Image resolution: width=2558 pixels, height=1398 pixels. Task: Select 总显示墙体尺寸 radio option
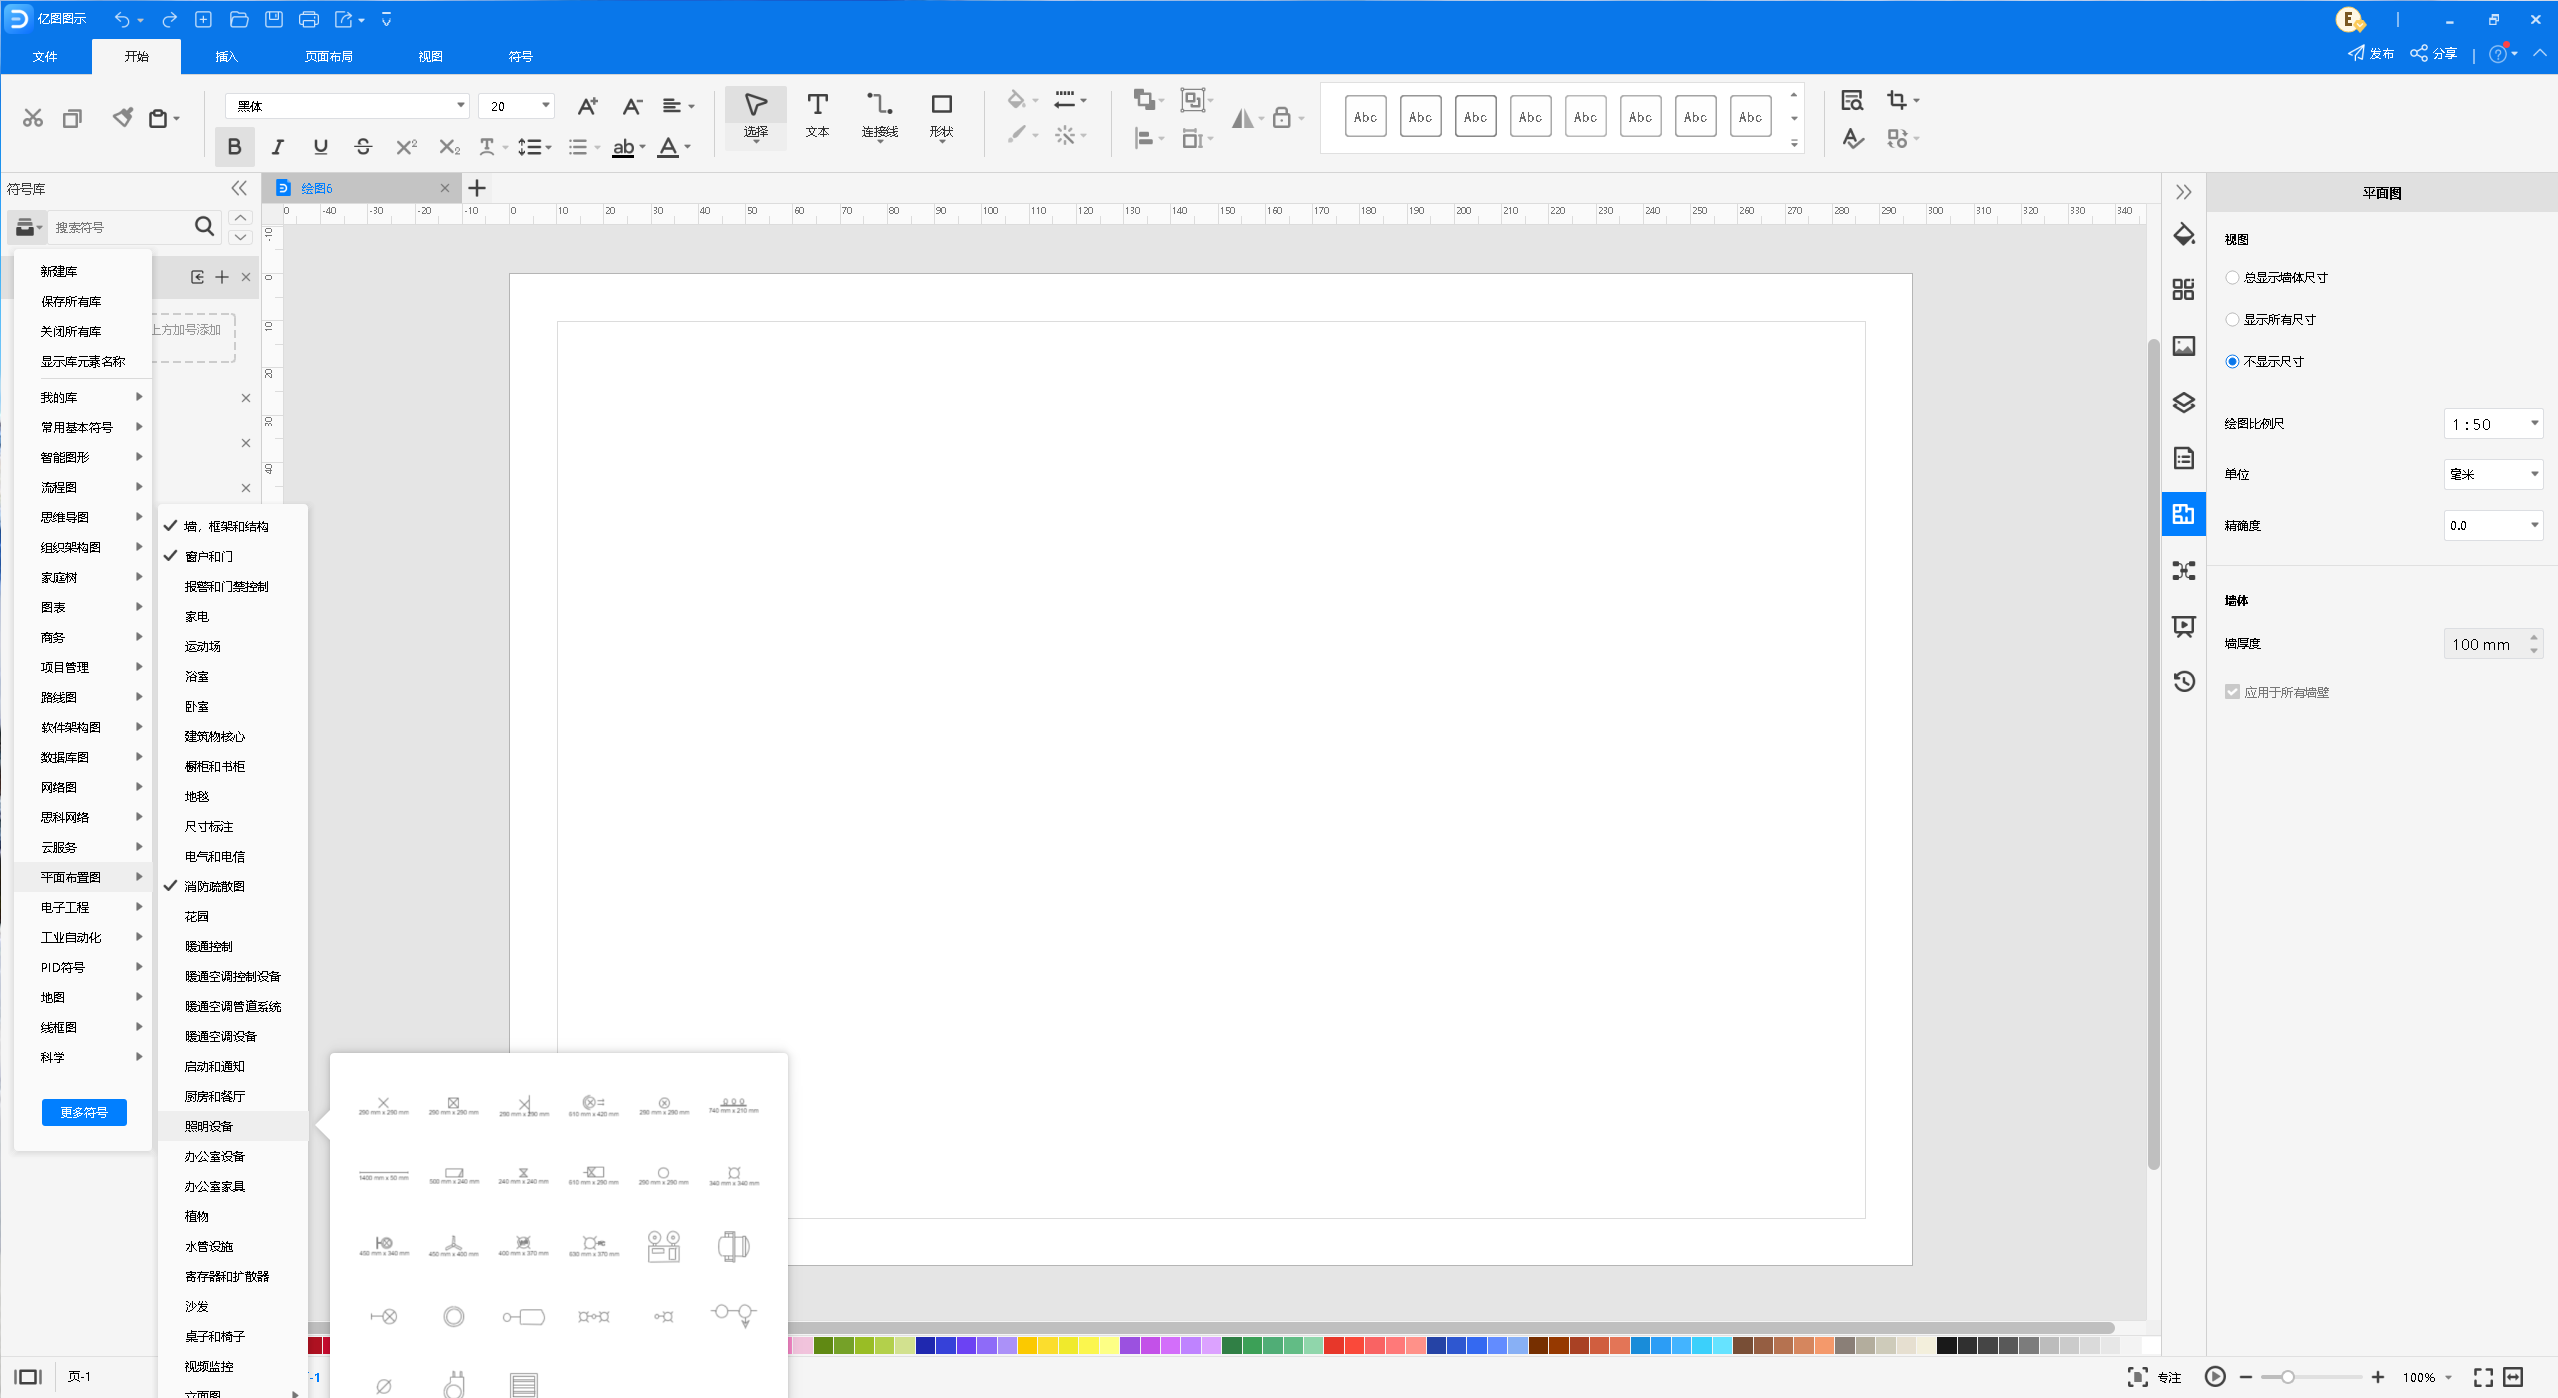(x=2232, y=277)
